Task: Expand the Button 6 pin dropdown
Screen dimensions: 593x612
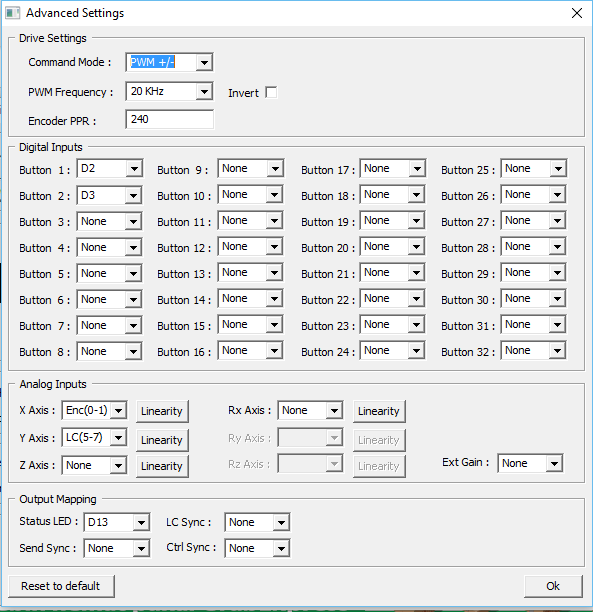Action: 110,299
